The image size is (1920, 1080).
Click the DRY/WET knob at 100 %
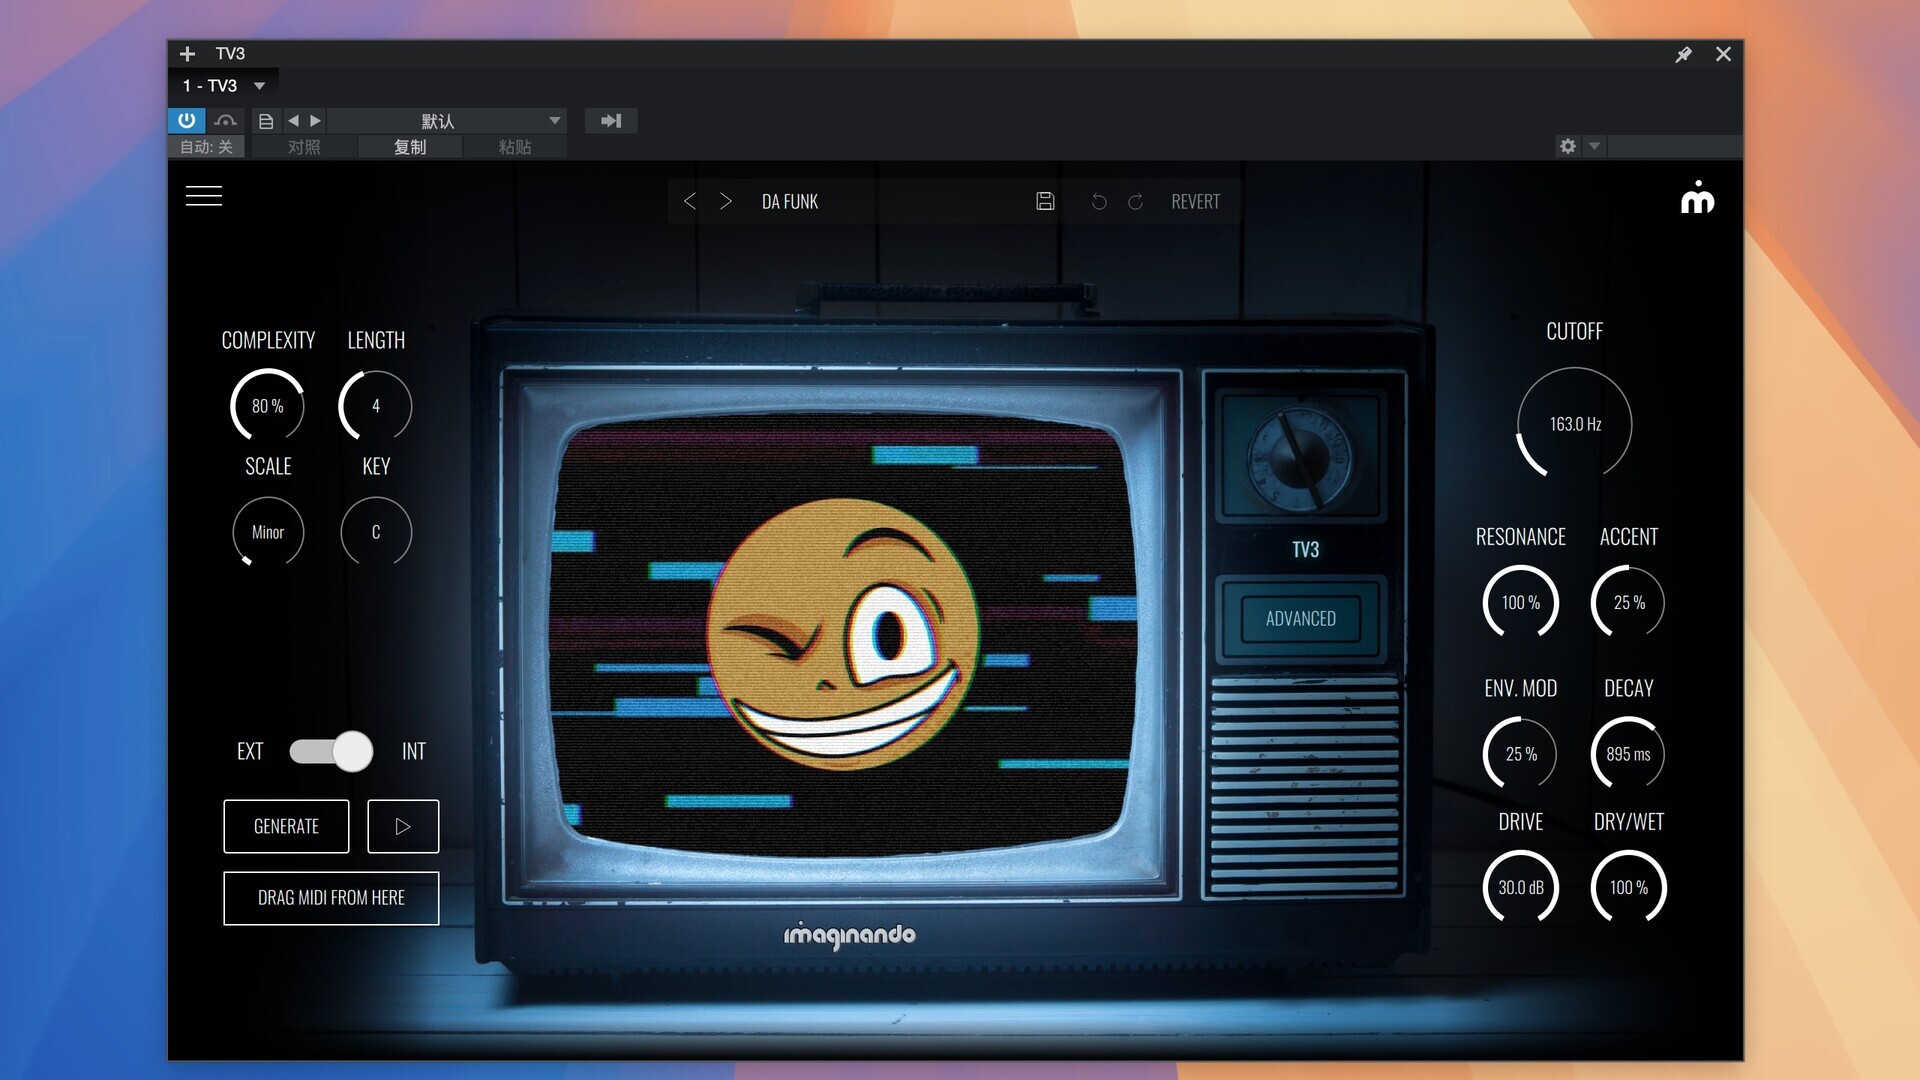point(1629,887)
